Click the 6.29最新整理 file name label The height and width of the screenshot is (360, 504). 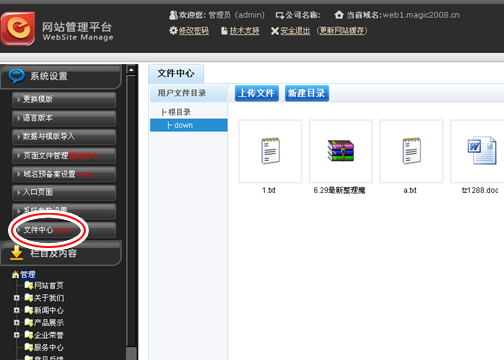point(339,190)
